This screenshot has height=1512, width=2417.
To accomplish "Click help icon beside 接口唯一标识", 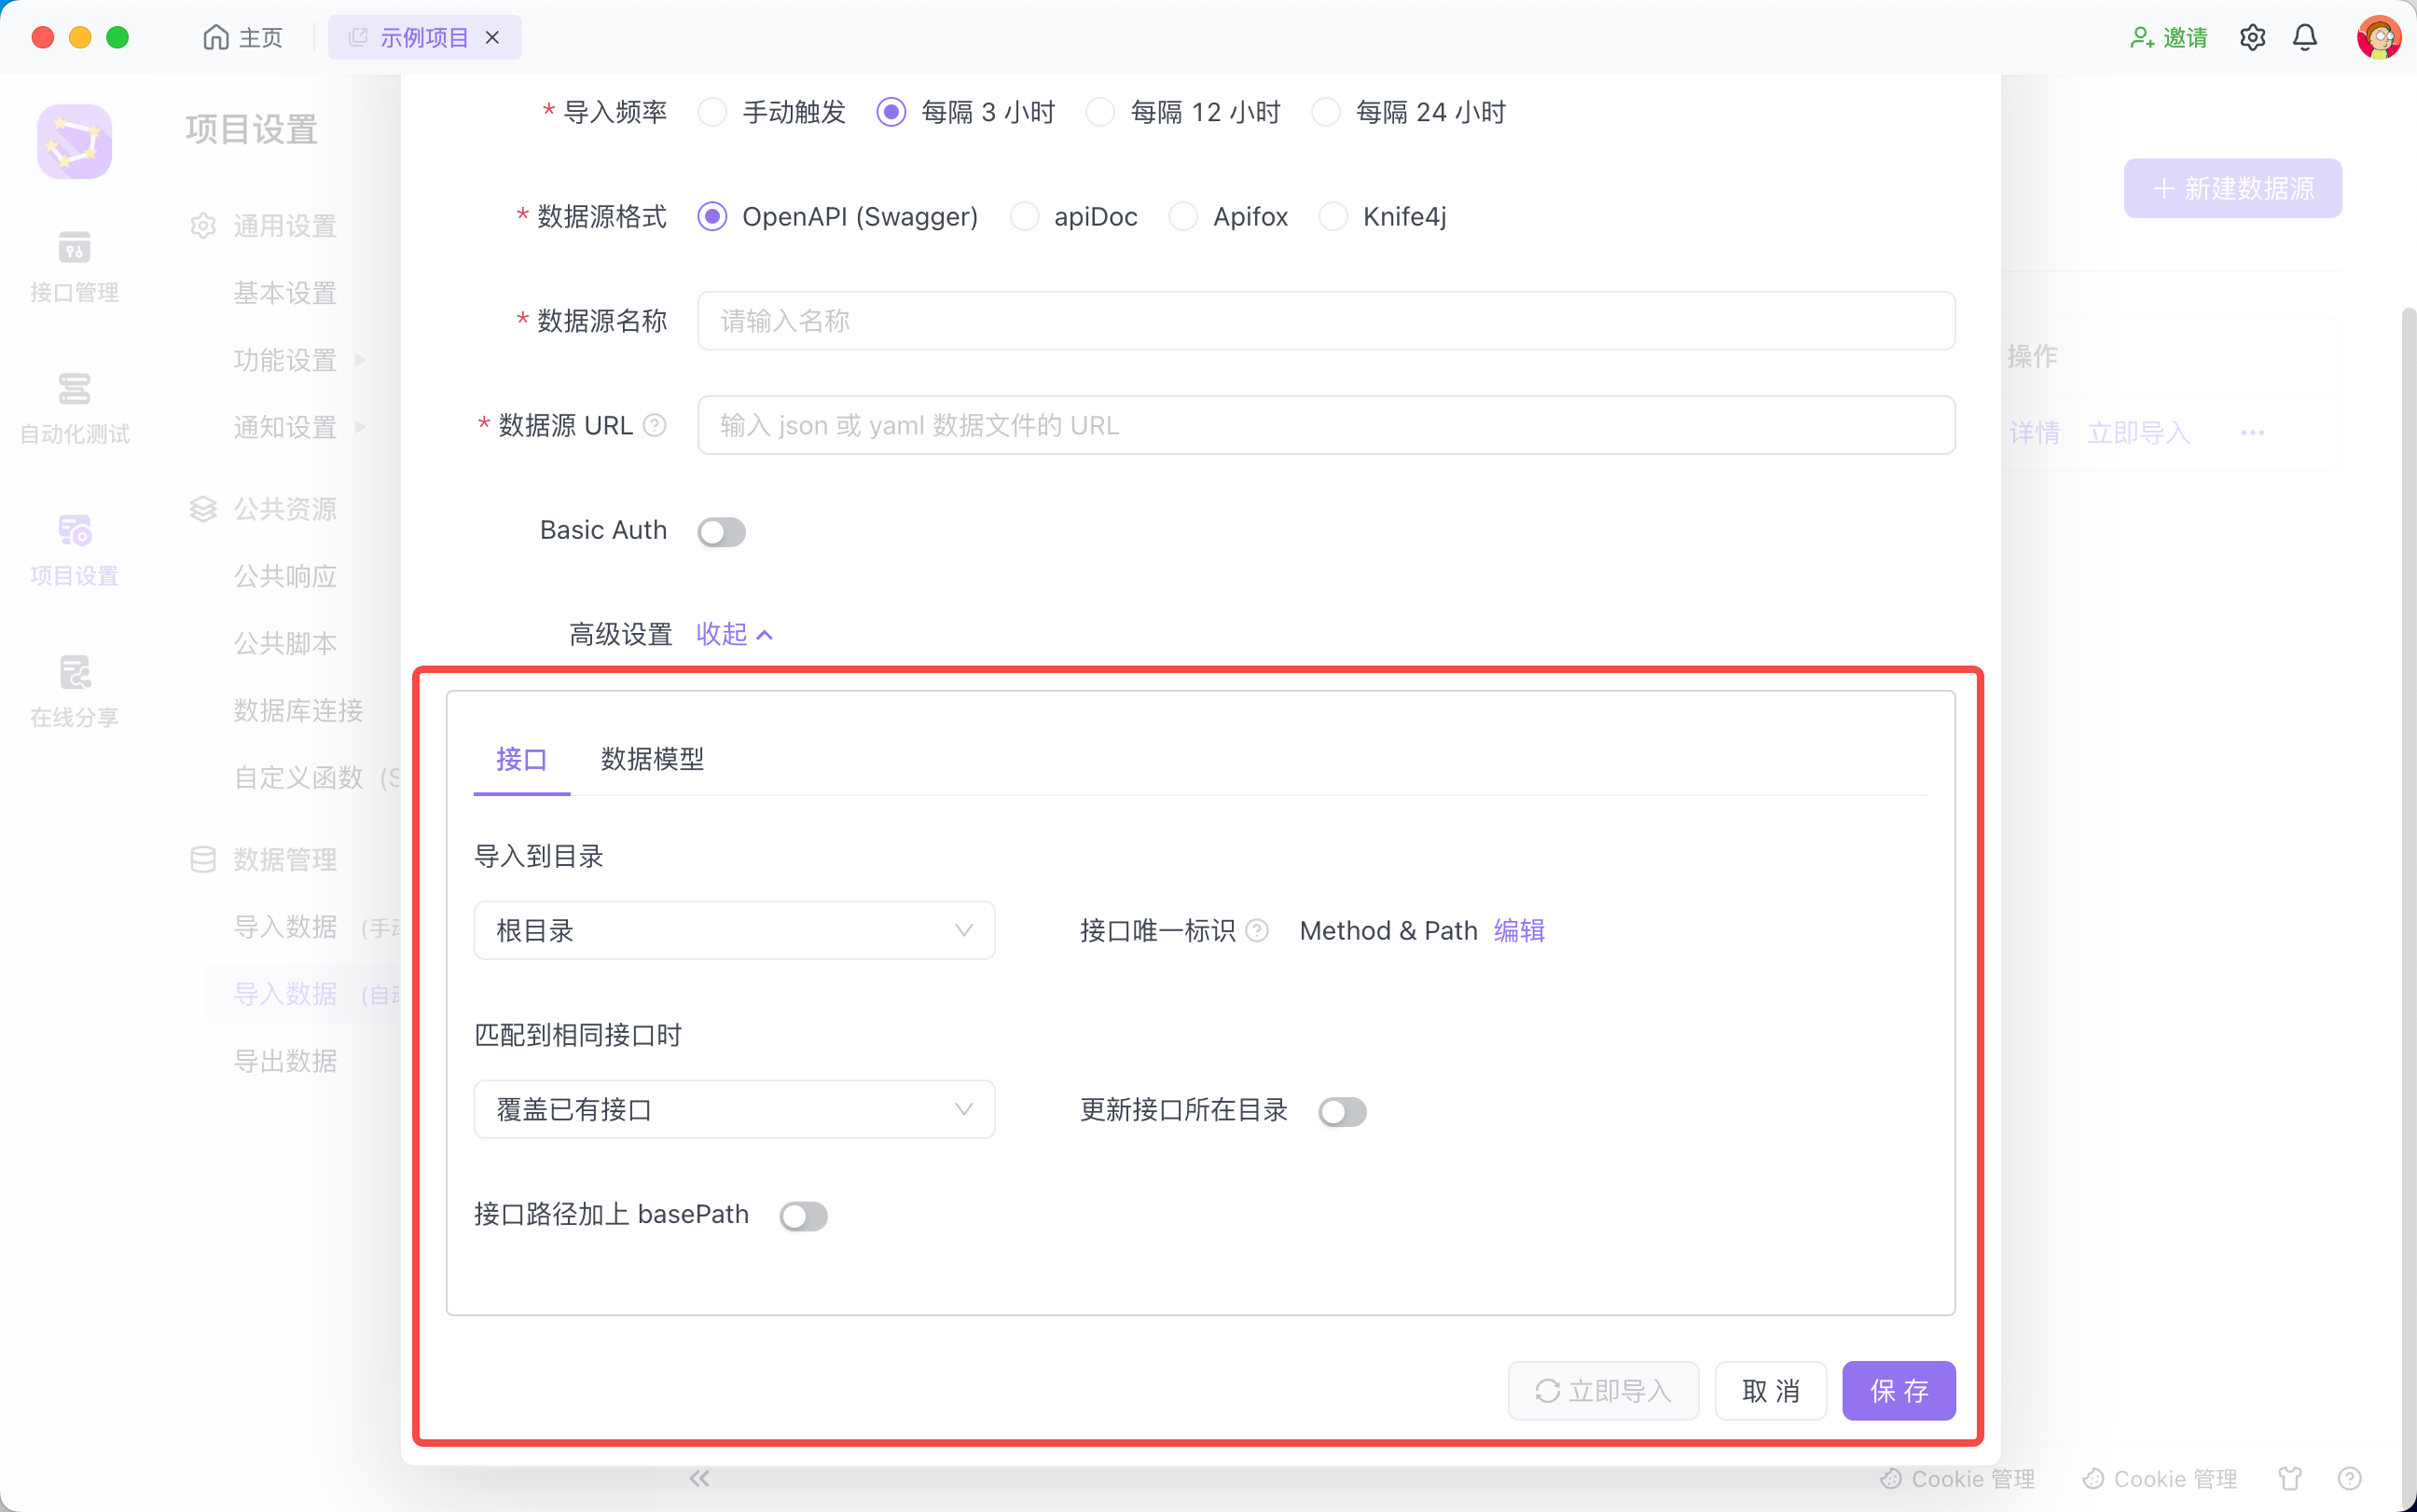I will point(1258,931).
